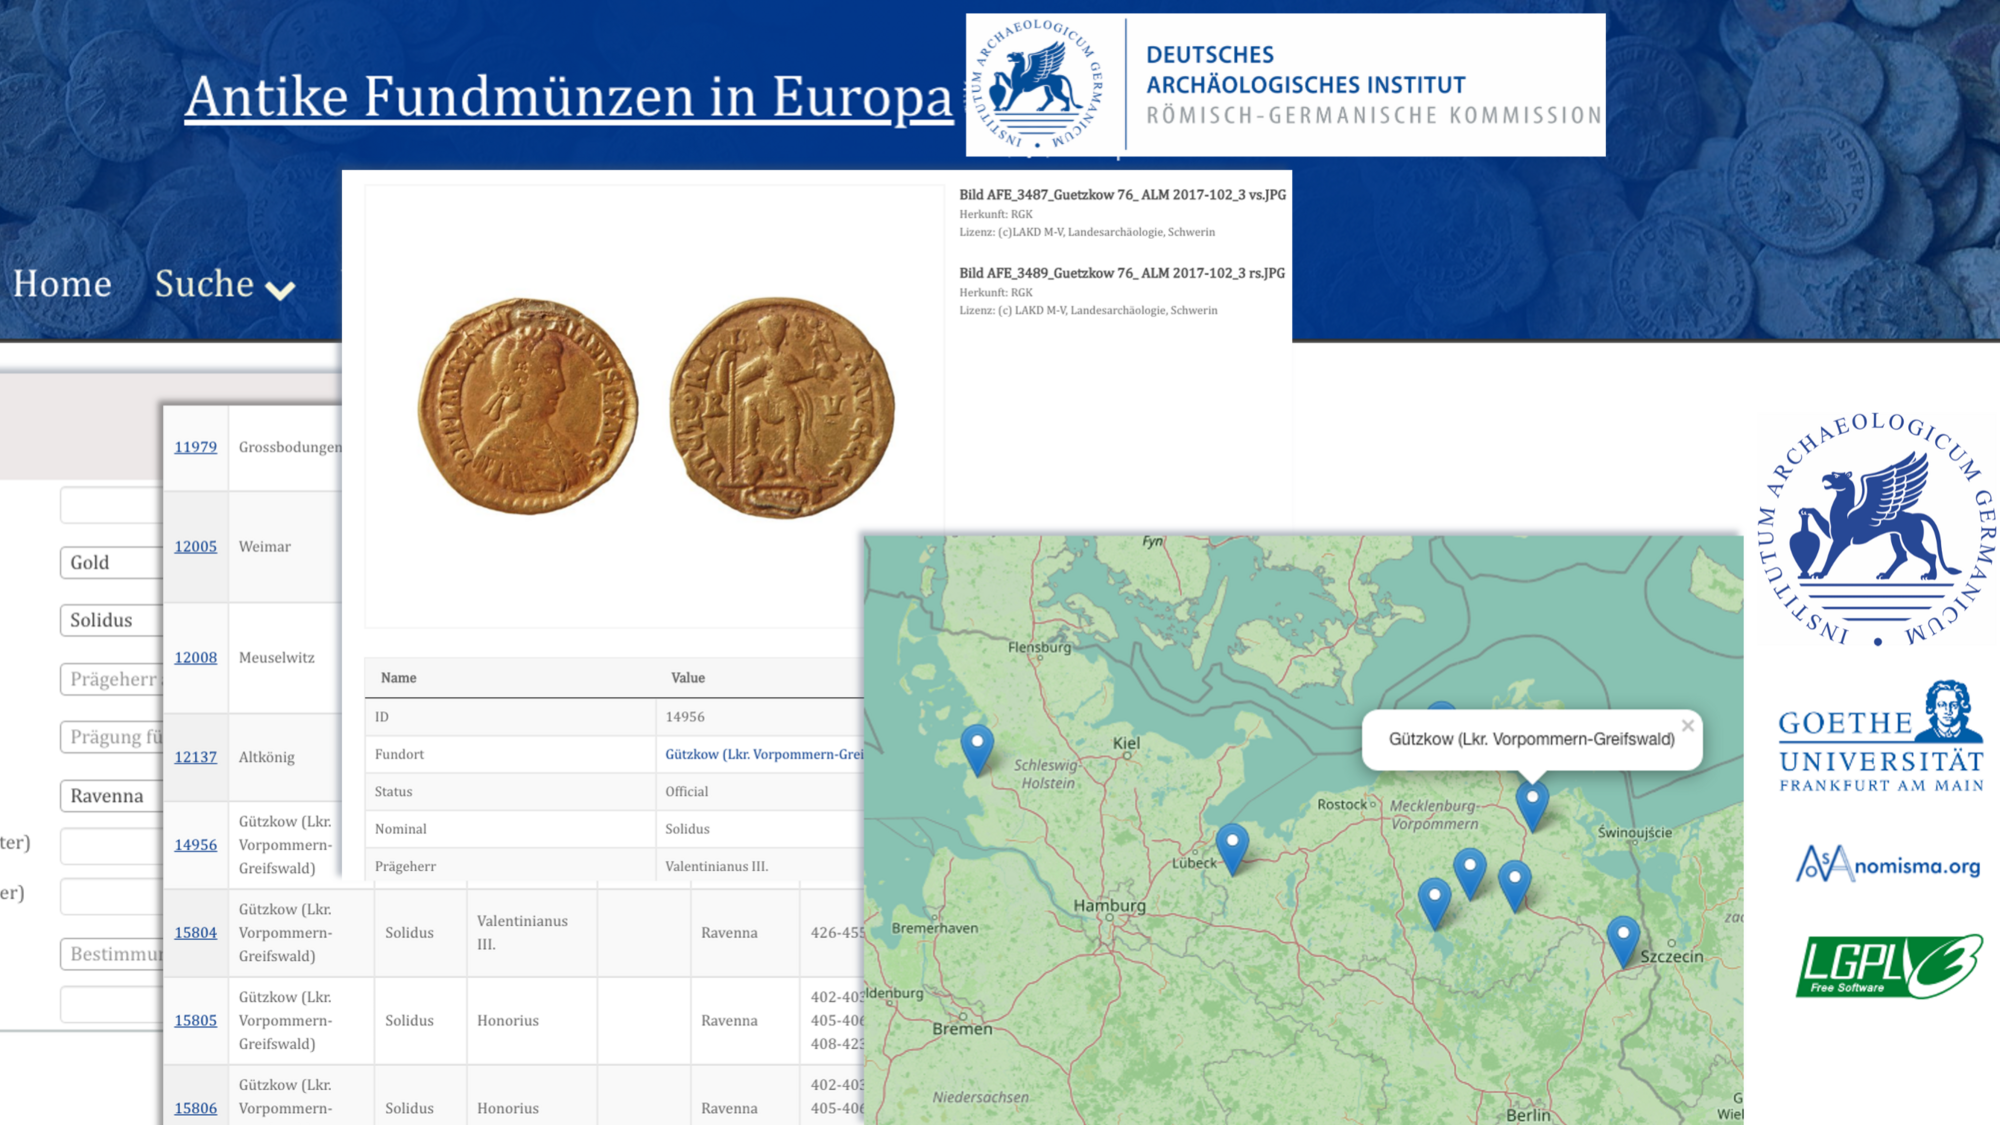Click Bild AFE_3487 vs.JPG caption
2000x1125 pixels.
pos(1122,195)
